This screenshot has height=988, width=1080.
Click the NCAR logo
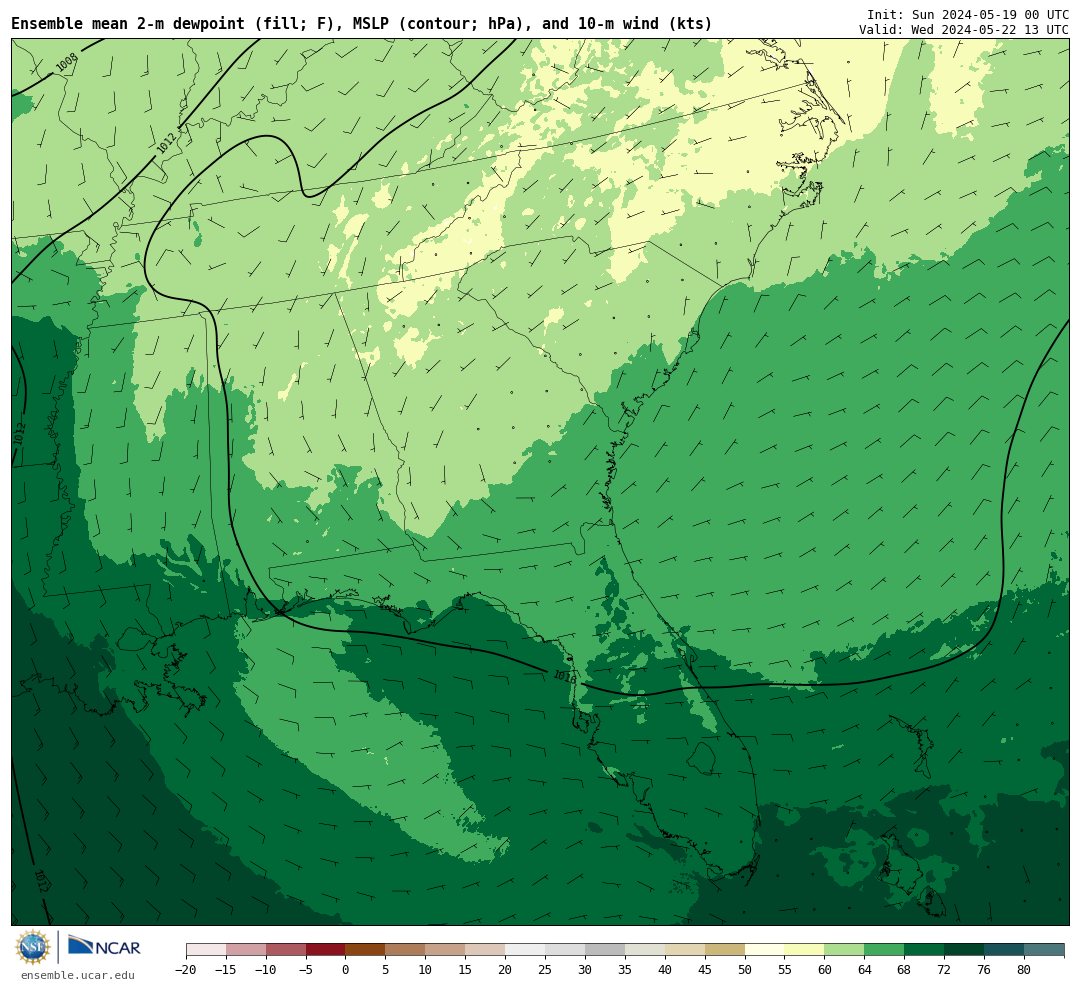click(104, 947)
